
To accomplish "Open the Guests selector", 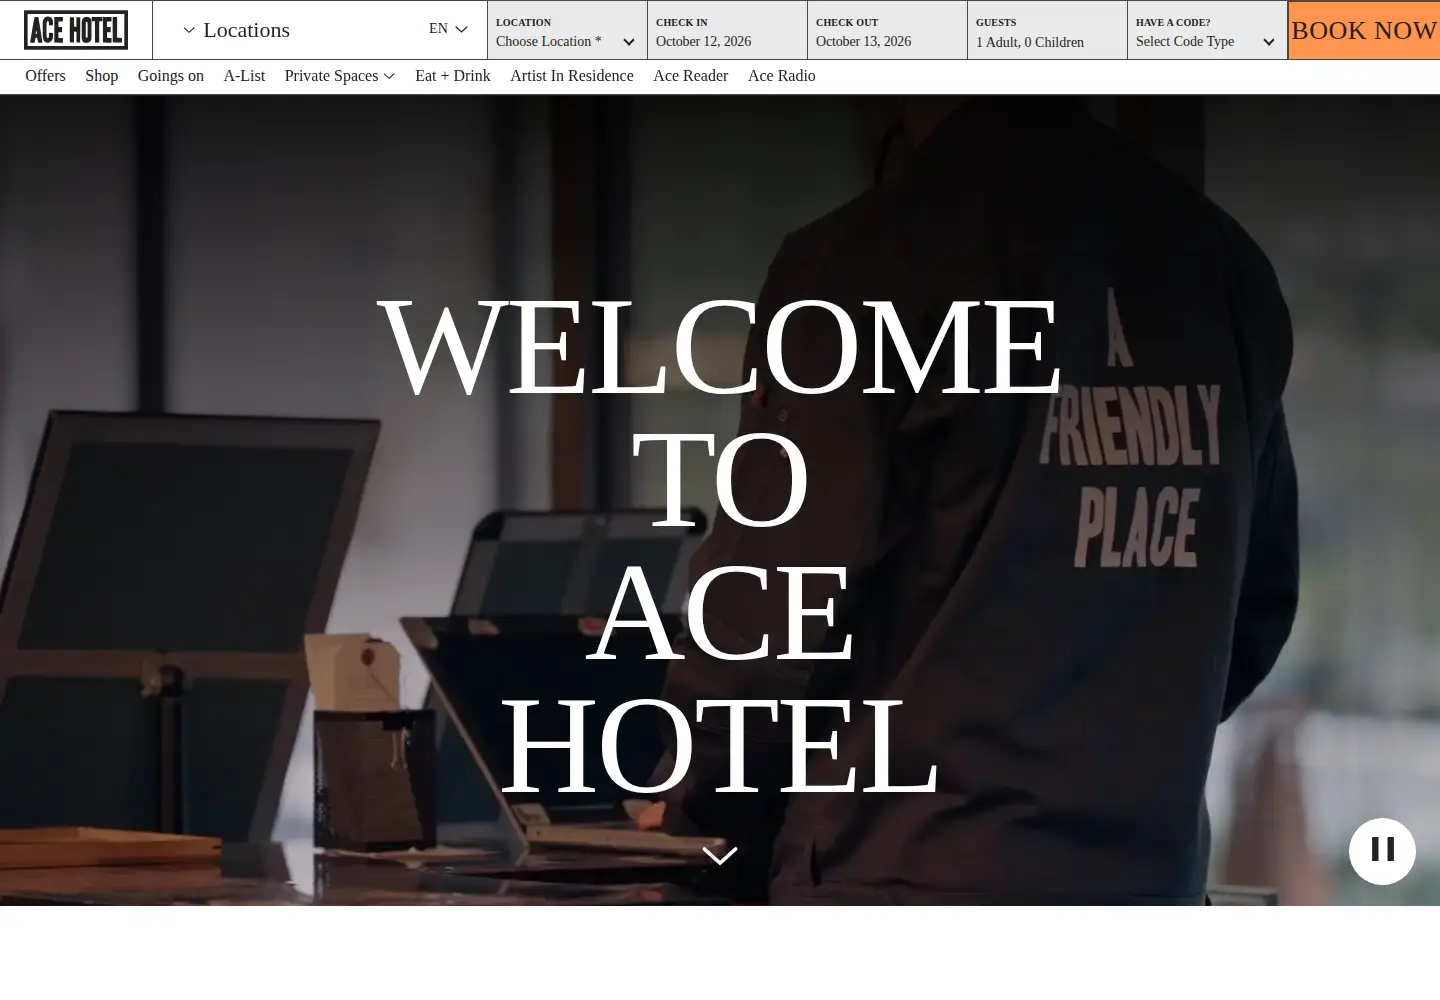I will click(1047, 30).
